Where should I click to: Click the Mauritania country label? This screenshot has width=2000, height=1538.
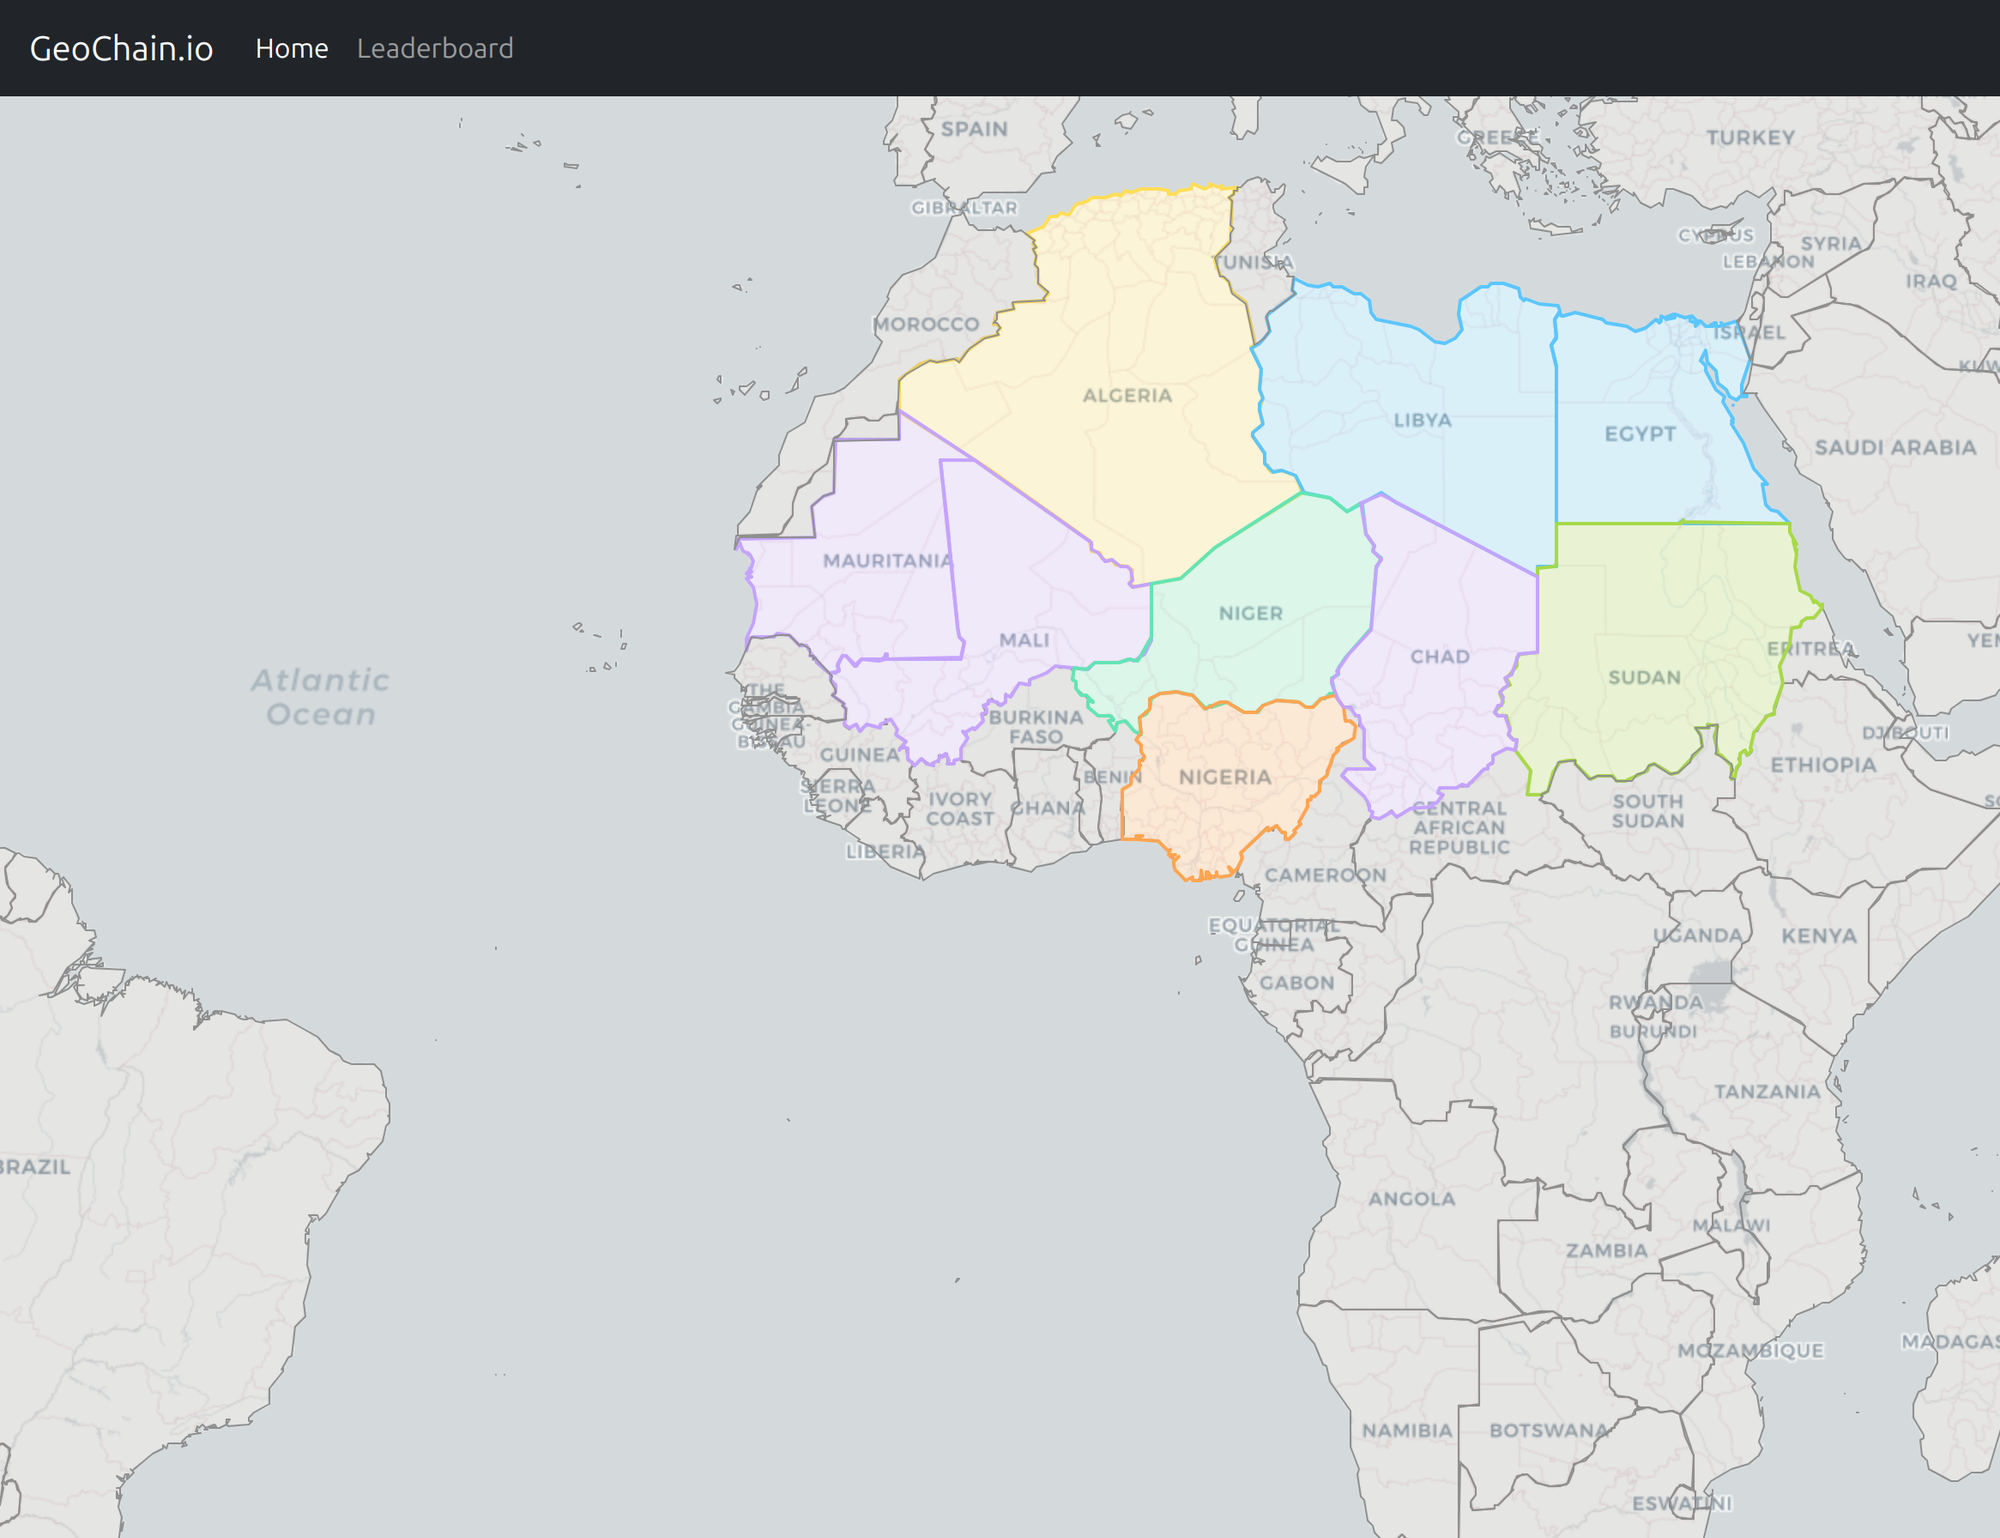pos(888,560)
